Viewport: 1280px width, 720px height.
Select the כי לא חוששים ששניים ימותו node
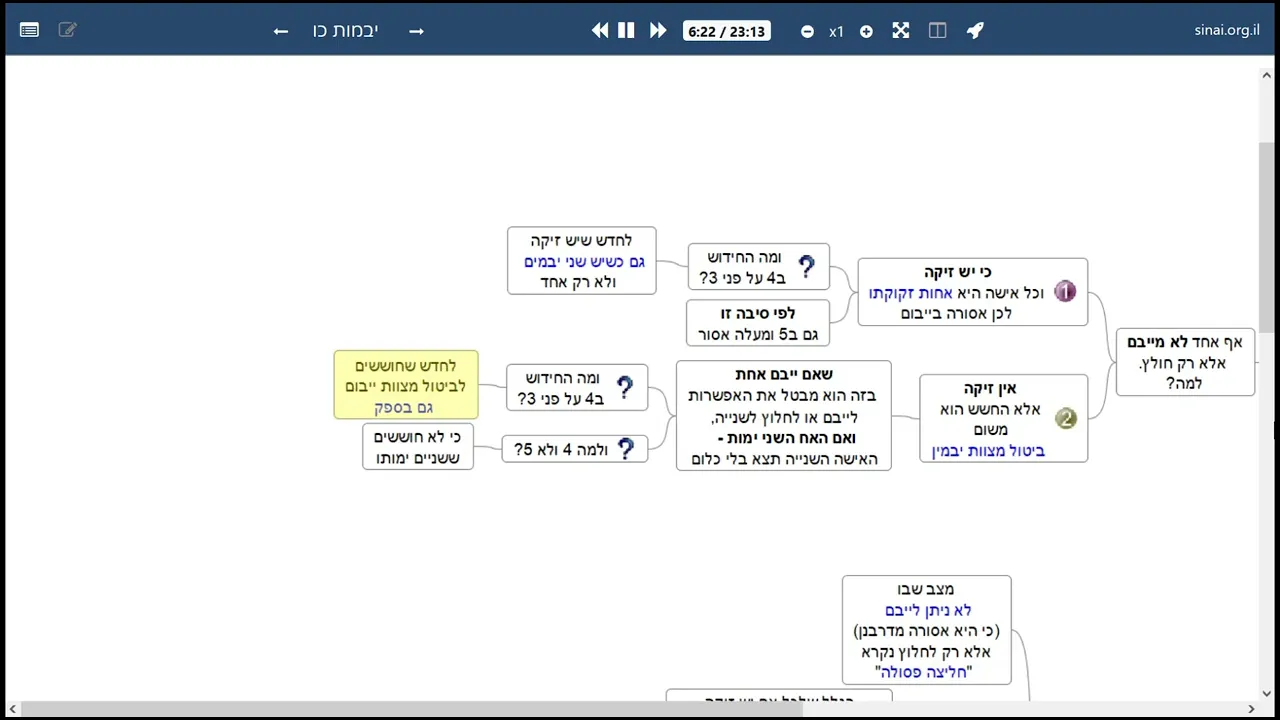(x=418, y=447)
